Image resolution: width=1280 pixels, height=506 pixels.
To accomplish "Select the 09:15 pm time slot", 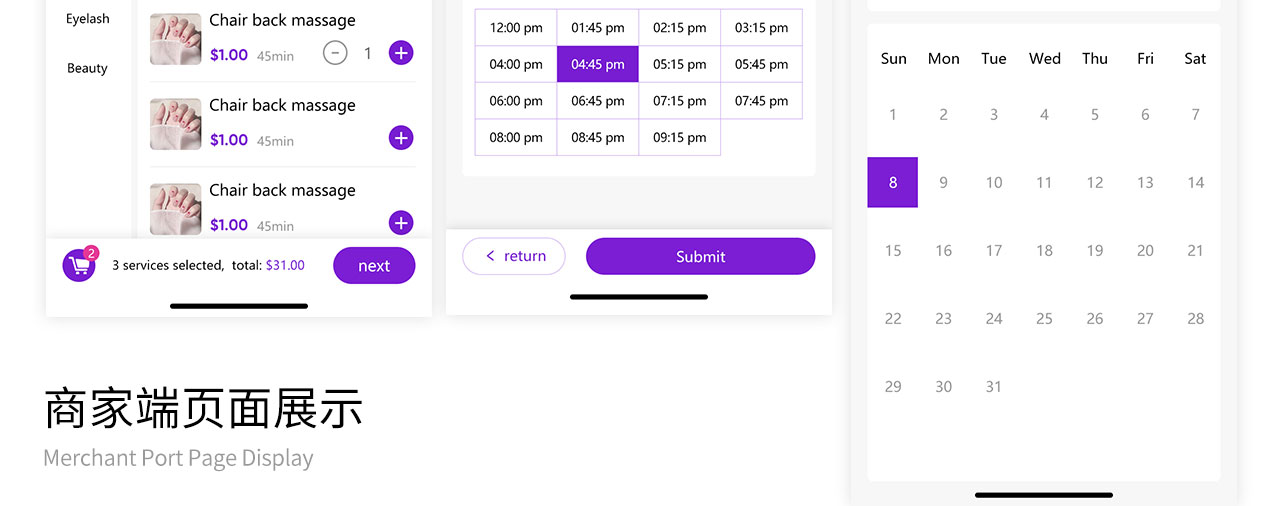I will (680, 137).
